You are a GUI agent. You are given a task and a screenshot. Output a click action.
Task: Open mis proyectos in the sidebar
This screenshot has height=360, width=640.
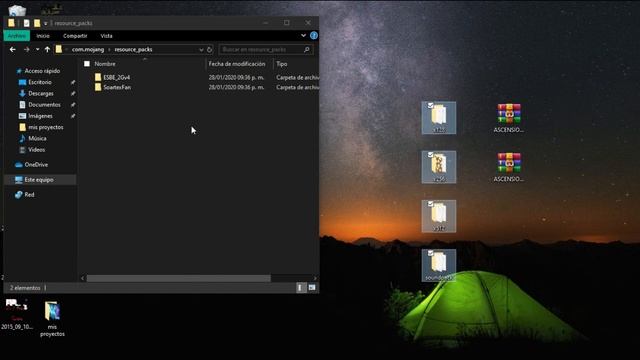[46, 127]
